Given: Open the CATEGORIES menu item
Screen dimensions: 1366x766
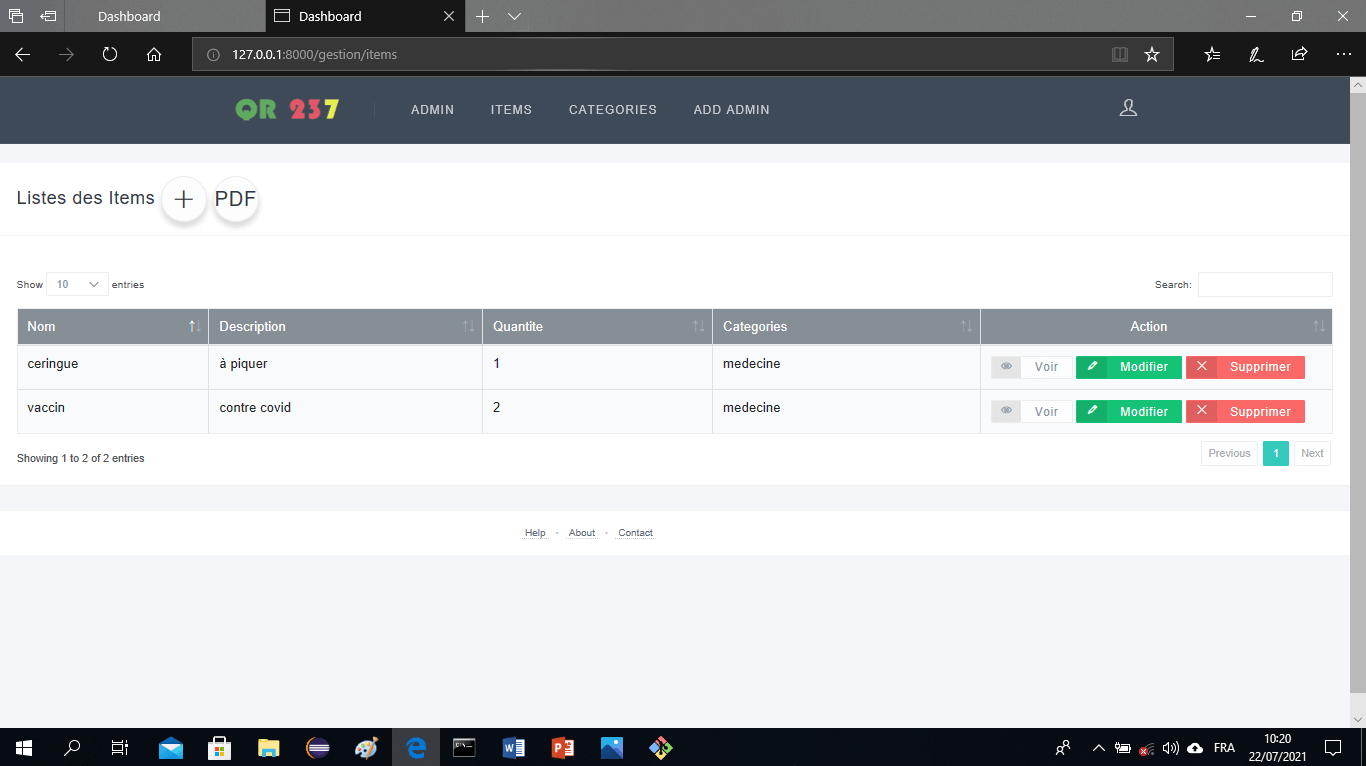Looking at the screenshot, I should [x=612, y=110].
